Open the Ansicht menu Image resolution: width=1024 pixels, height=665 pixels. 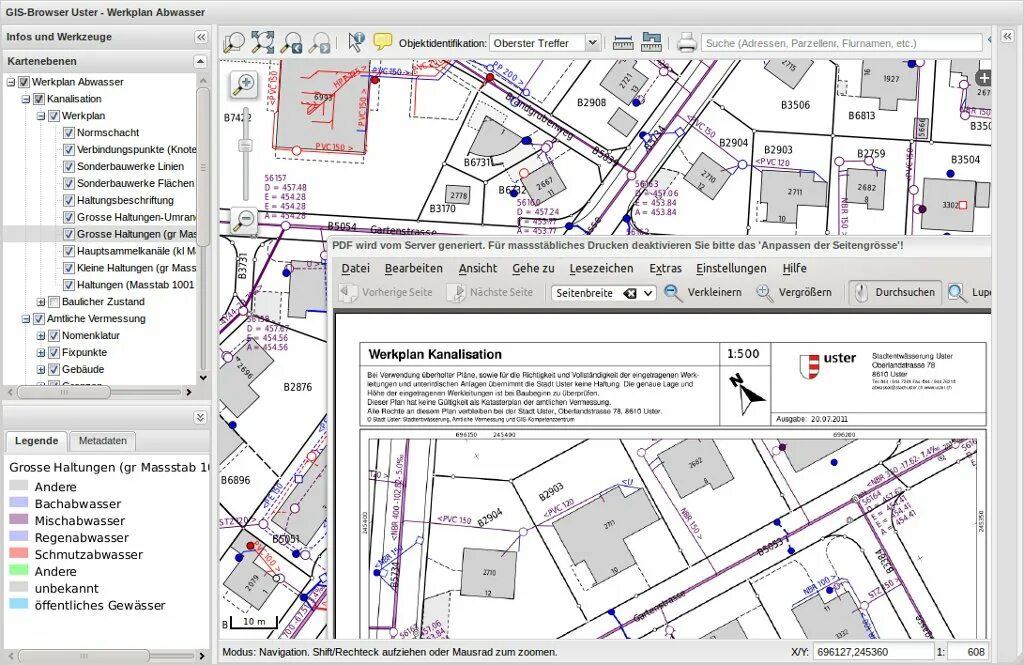pos(477,268)
